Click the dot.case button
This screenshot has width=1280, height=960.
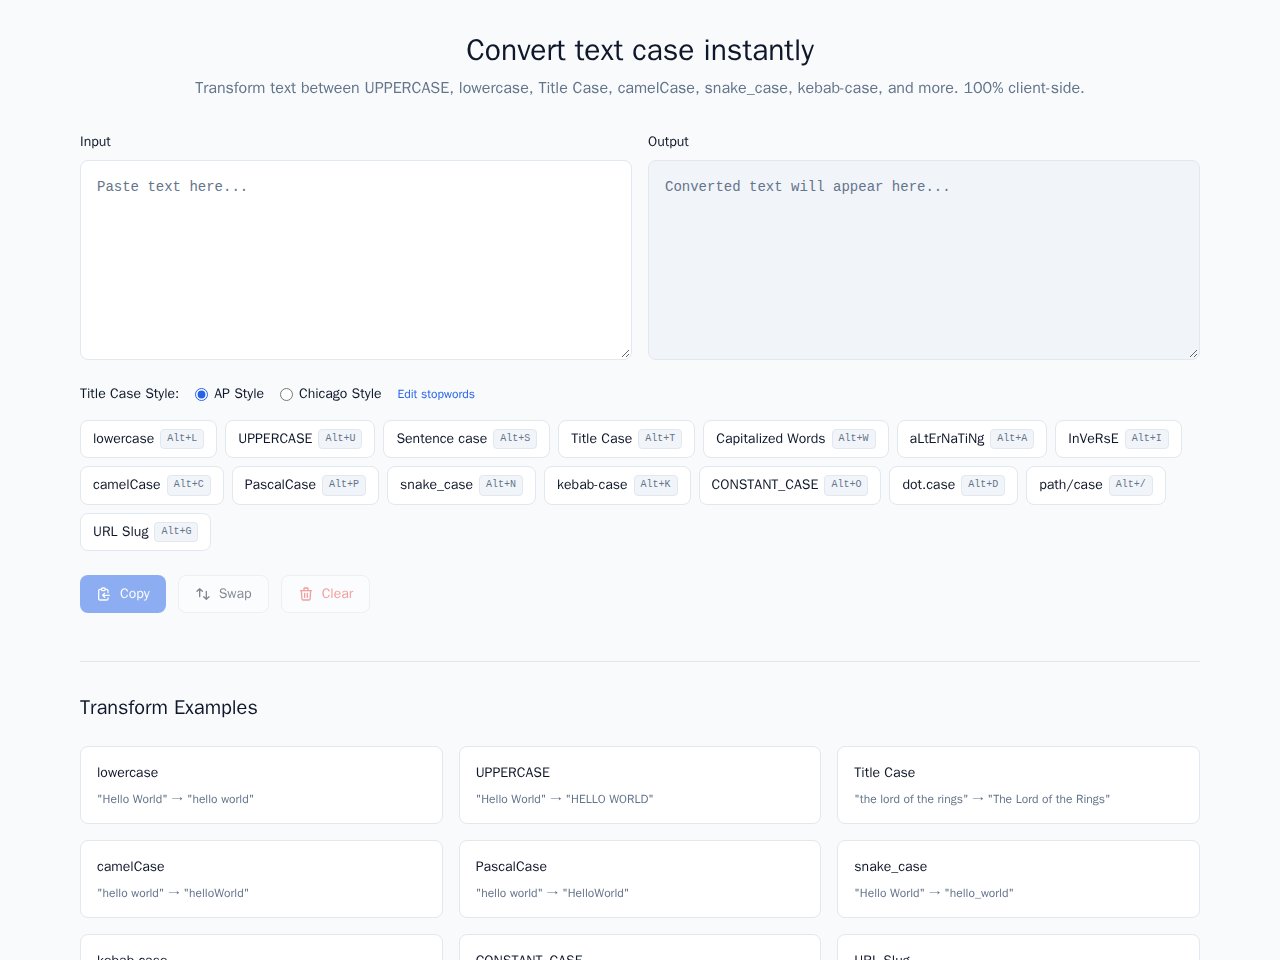[x=953, y=485]
